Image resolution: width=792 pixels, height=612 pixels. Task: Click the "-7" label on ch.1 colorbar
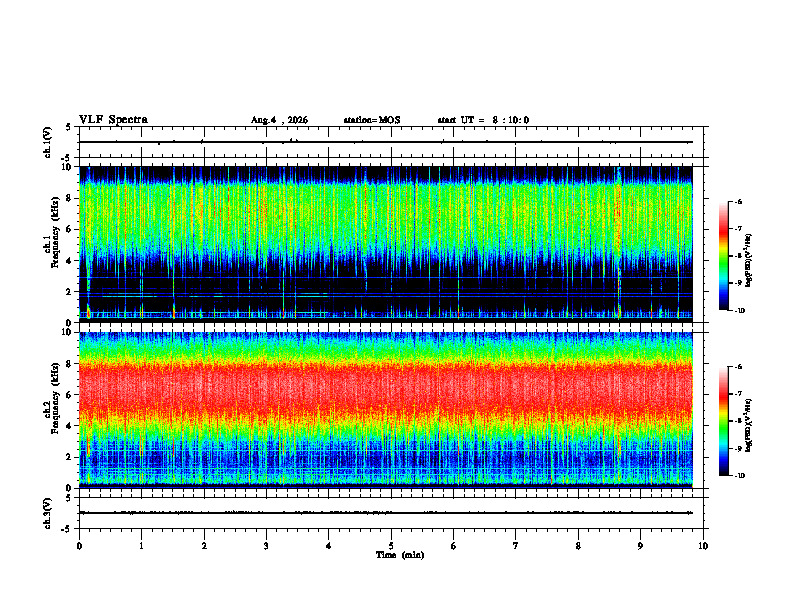click(x=738, y=229)
